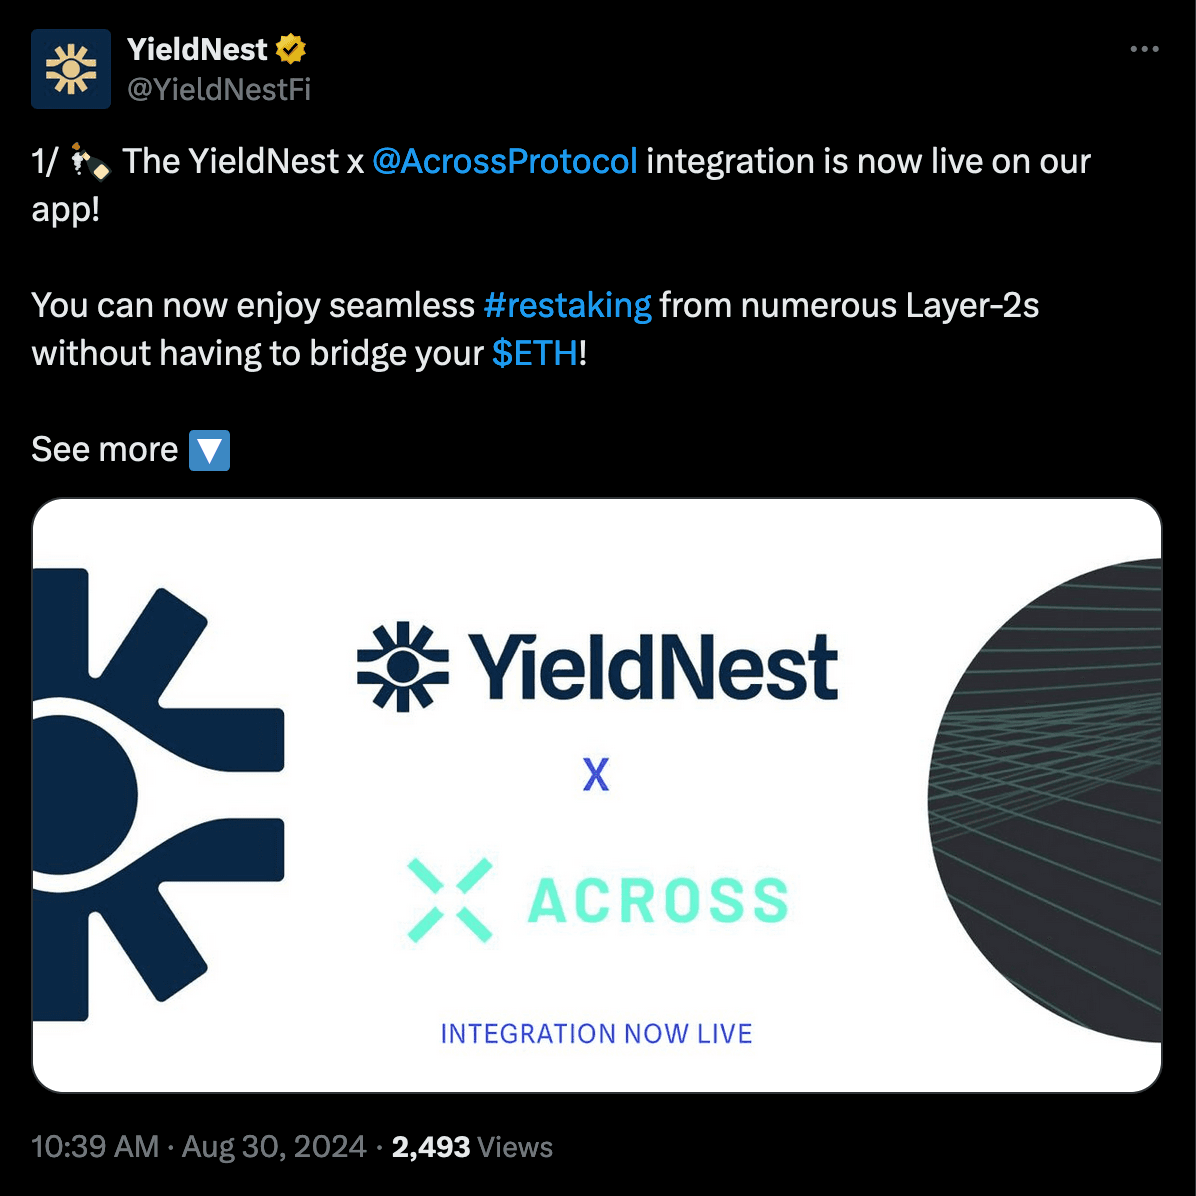Screen dimensions: 1196x1196
Task: Click the @YieldNestFi handle
Action: (x=217, y=90)
